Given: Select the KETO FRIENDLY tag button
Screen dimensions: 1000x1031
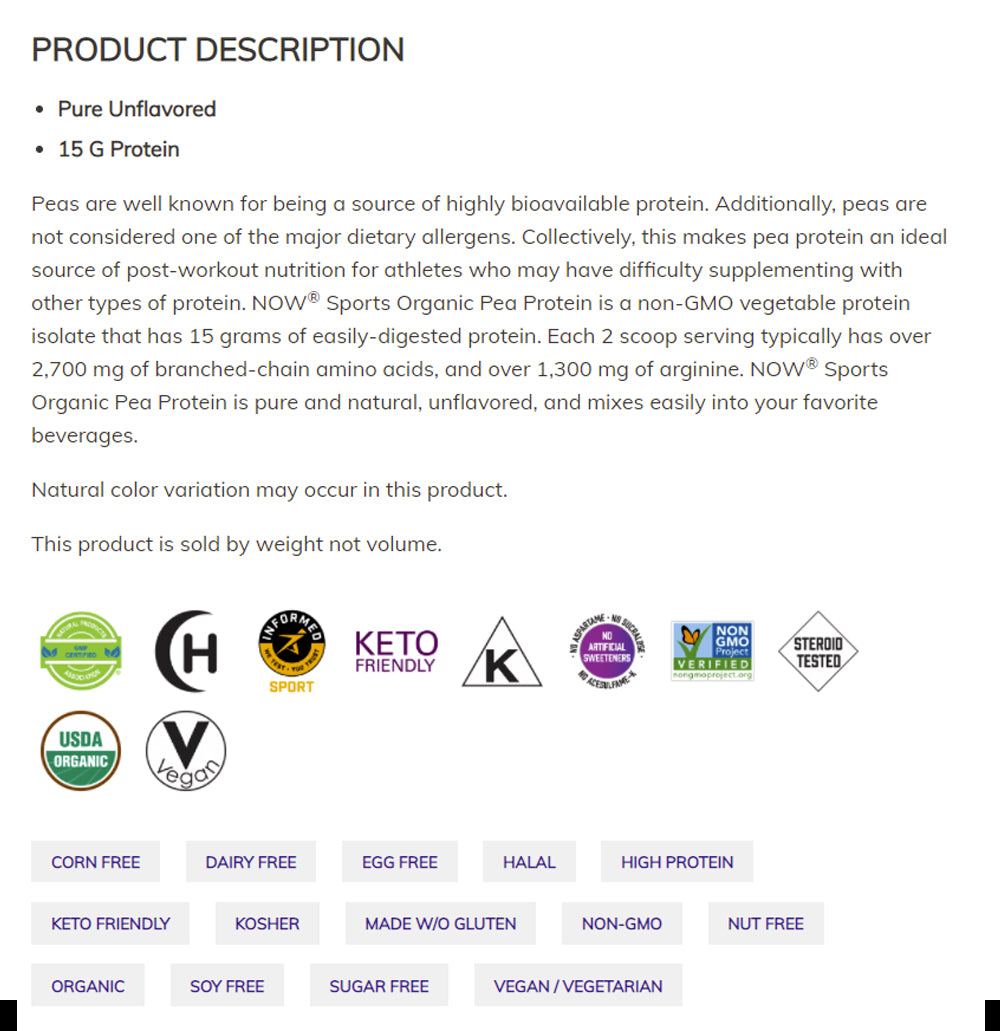Looking at the screenshot, I should 111,924.
